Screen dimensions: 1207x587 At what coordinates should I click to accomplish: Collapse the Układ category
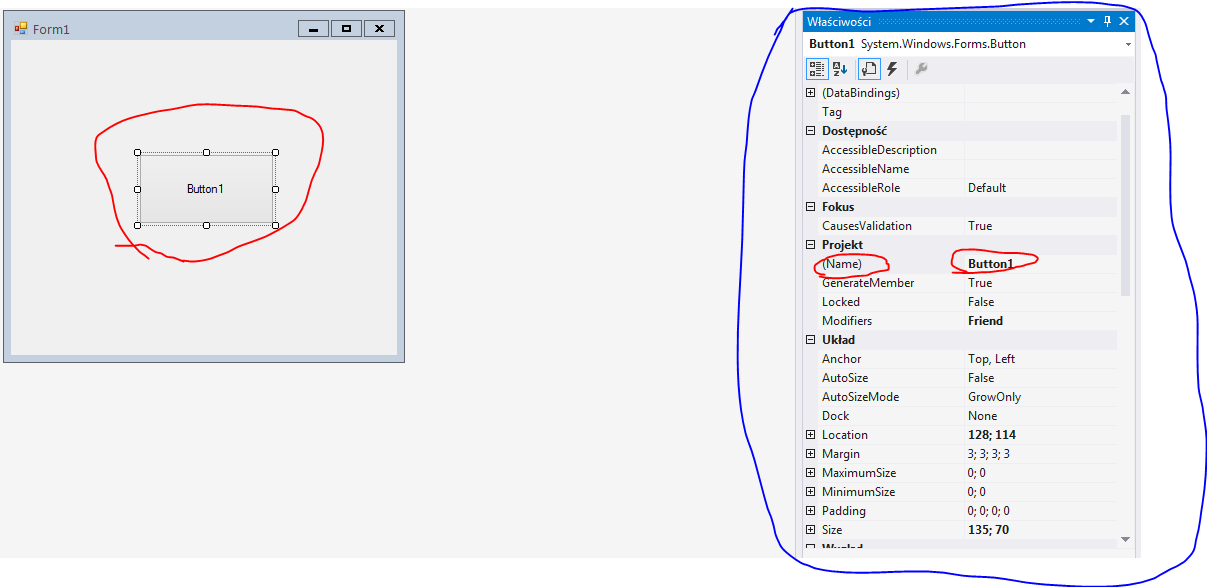point(811,340)
